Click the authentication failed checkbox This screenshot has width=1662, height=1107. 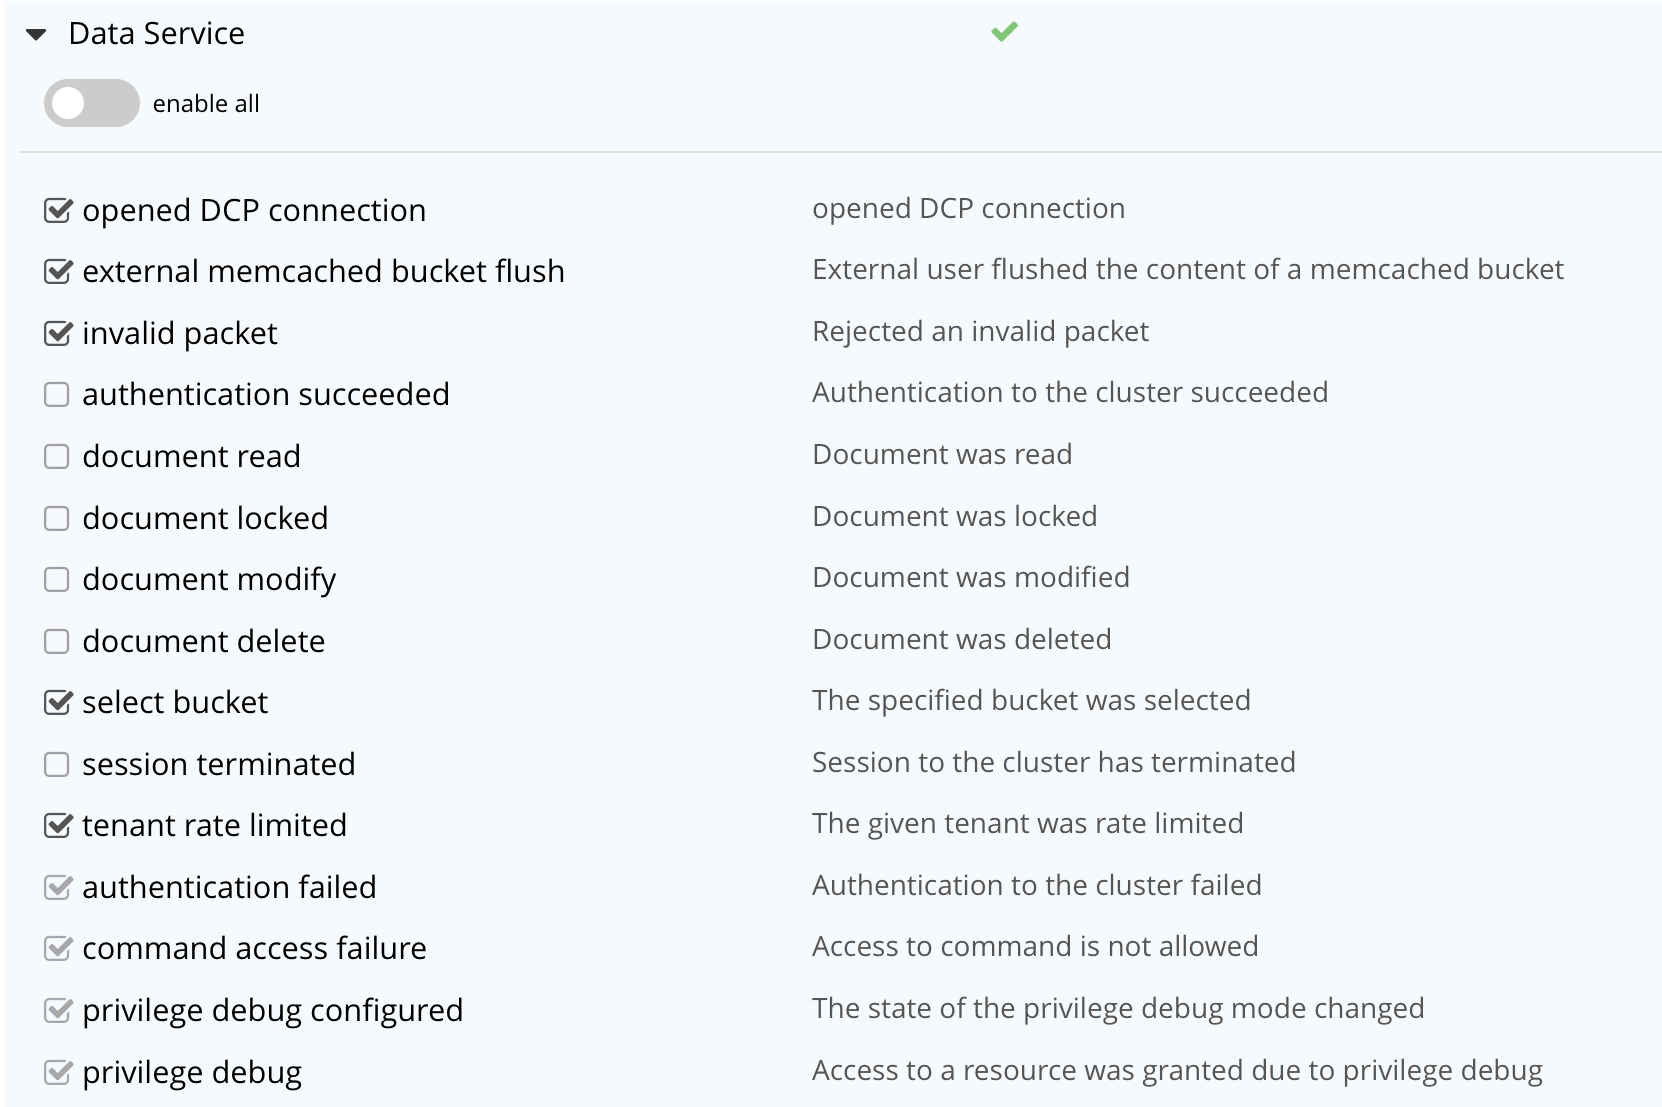(58, 887)
